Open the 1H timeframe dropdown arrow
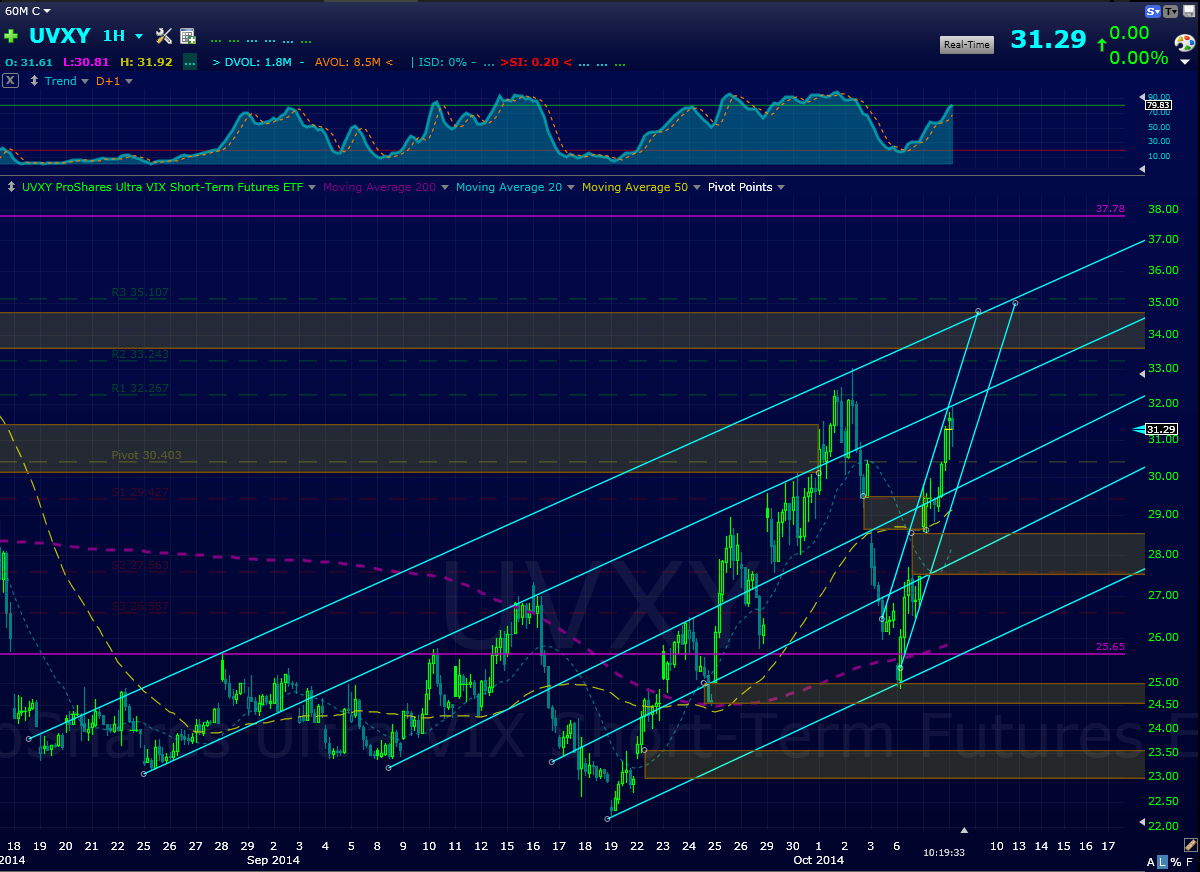This screenshot has width=1200, height=872. (x=139, y=36)
